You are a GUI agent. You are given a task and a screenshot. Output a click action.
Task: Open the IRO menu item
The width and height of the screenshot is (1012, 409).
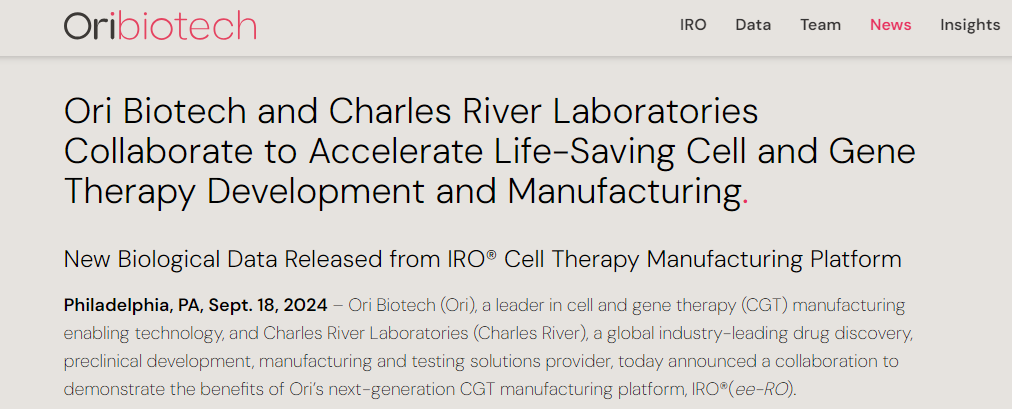click(693, 25)
